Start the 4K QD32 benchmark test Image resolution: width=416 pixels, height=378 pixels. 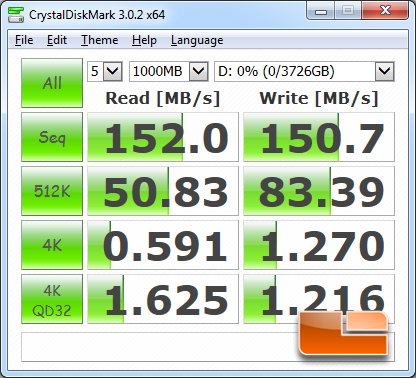tap(52, 299)
